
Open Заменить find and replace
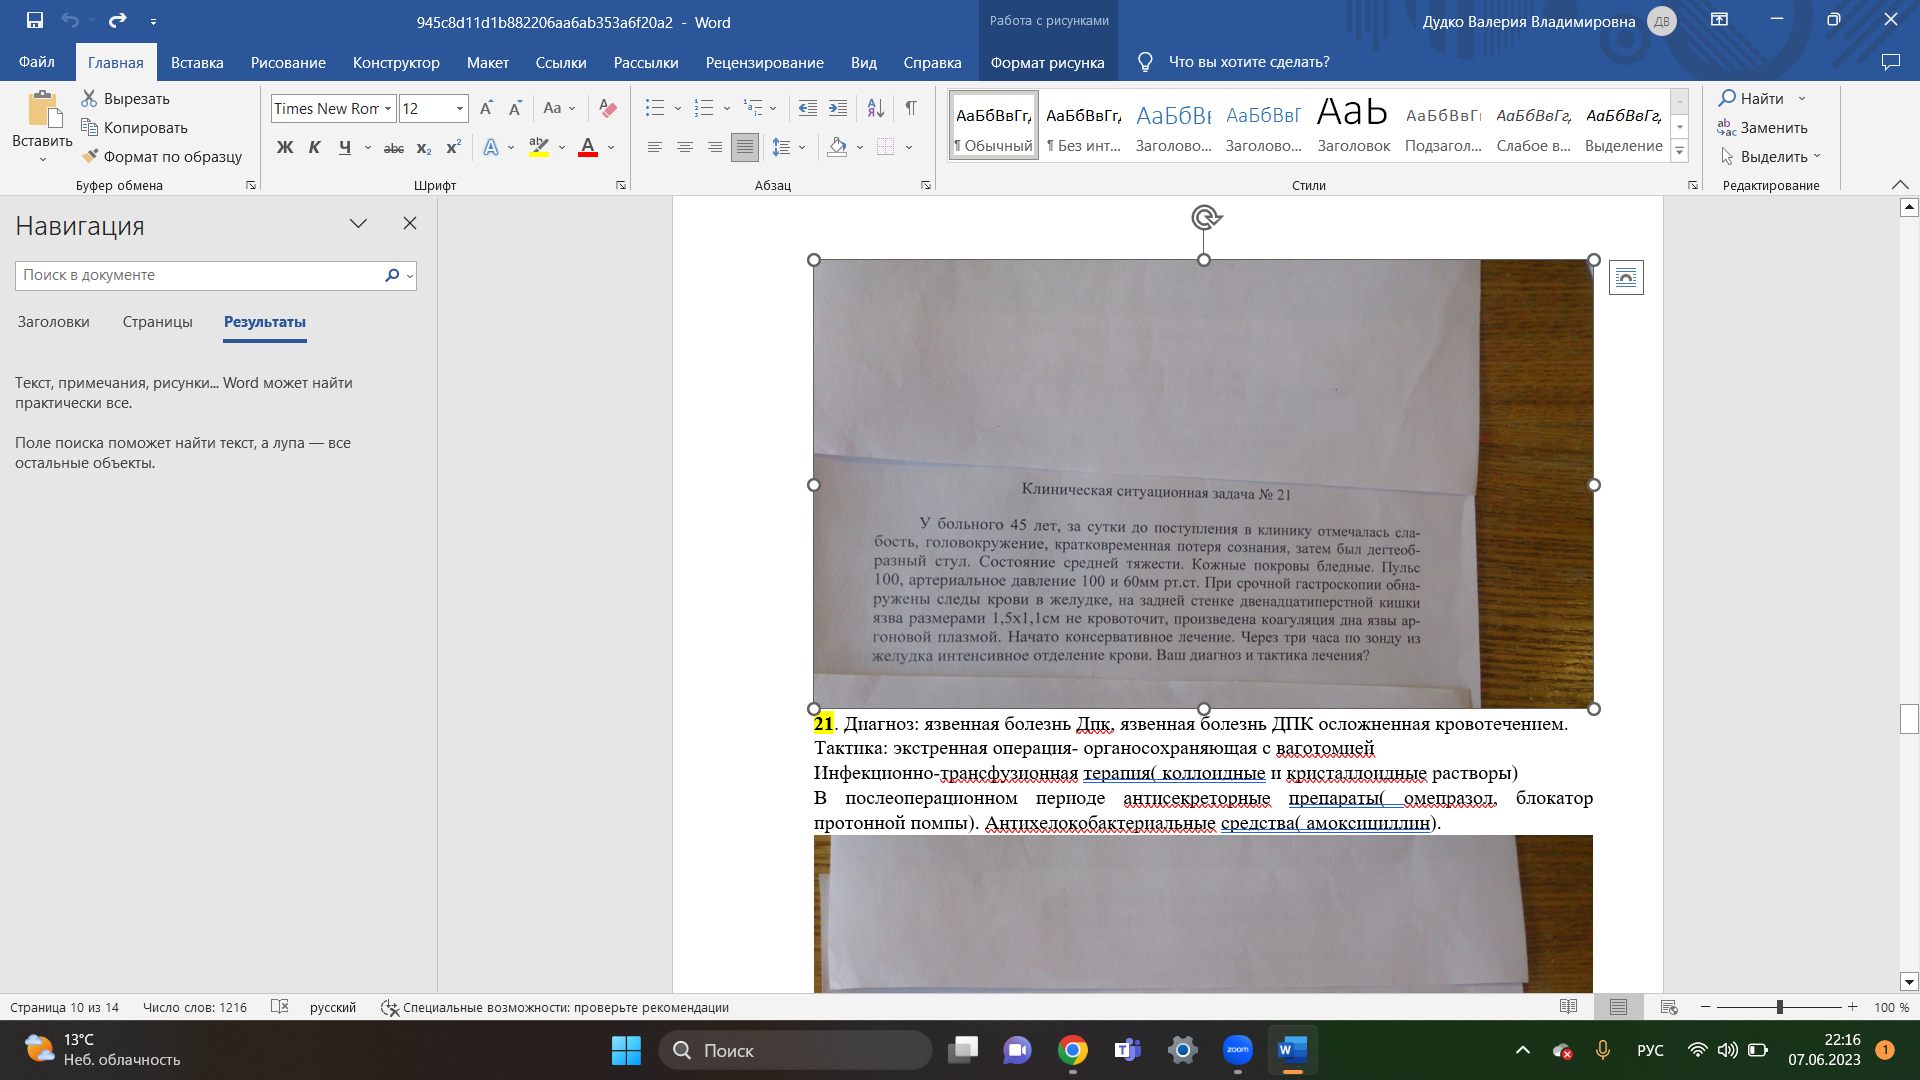[1763, 127]
